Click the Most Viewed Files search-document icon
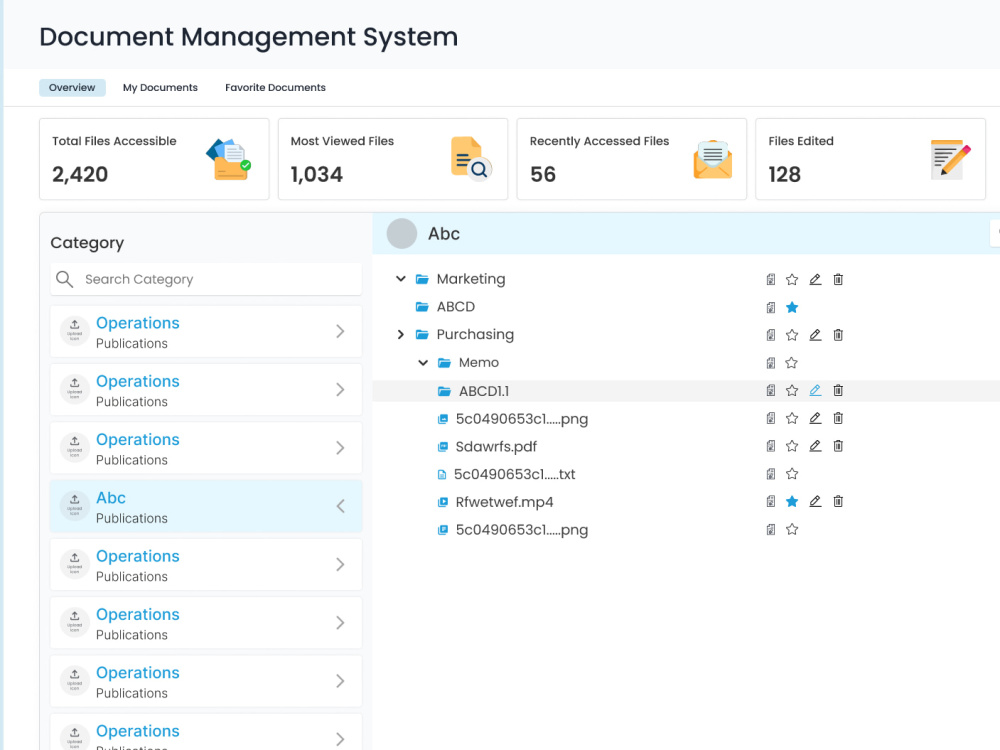 (471, 159)
